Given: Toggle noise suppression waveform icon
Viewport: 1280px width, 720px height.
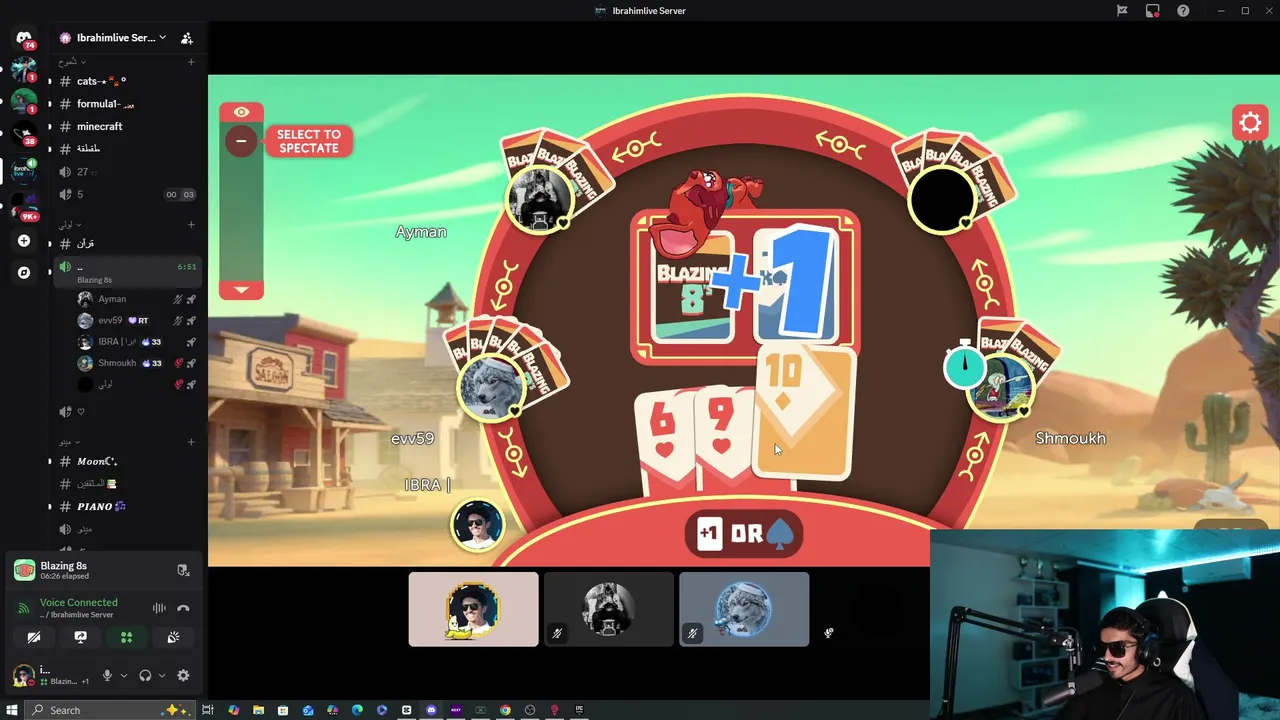Looking at the screenshot, I should click(159, 608).
